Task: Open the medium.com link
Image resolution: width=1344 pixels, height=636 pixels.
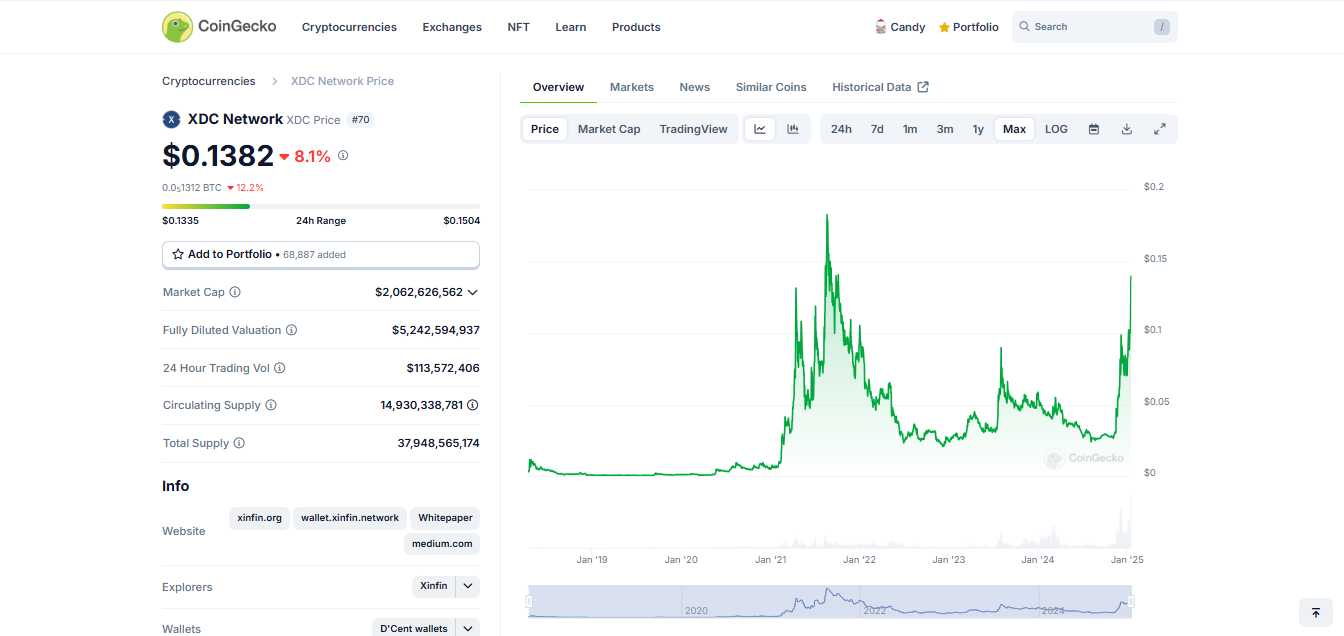Action: coord(442,544)
